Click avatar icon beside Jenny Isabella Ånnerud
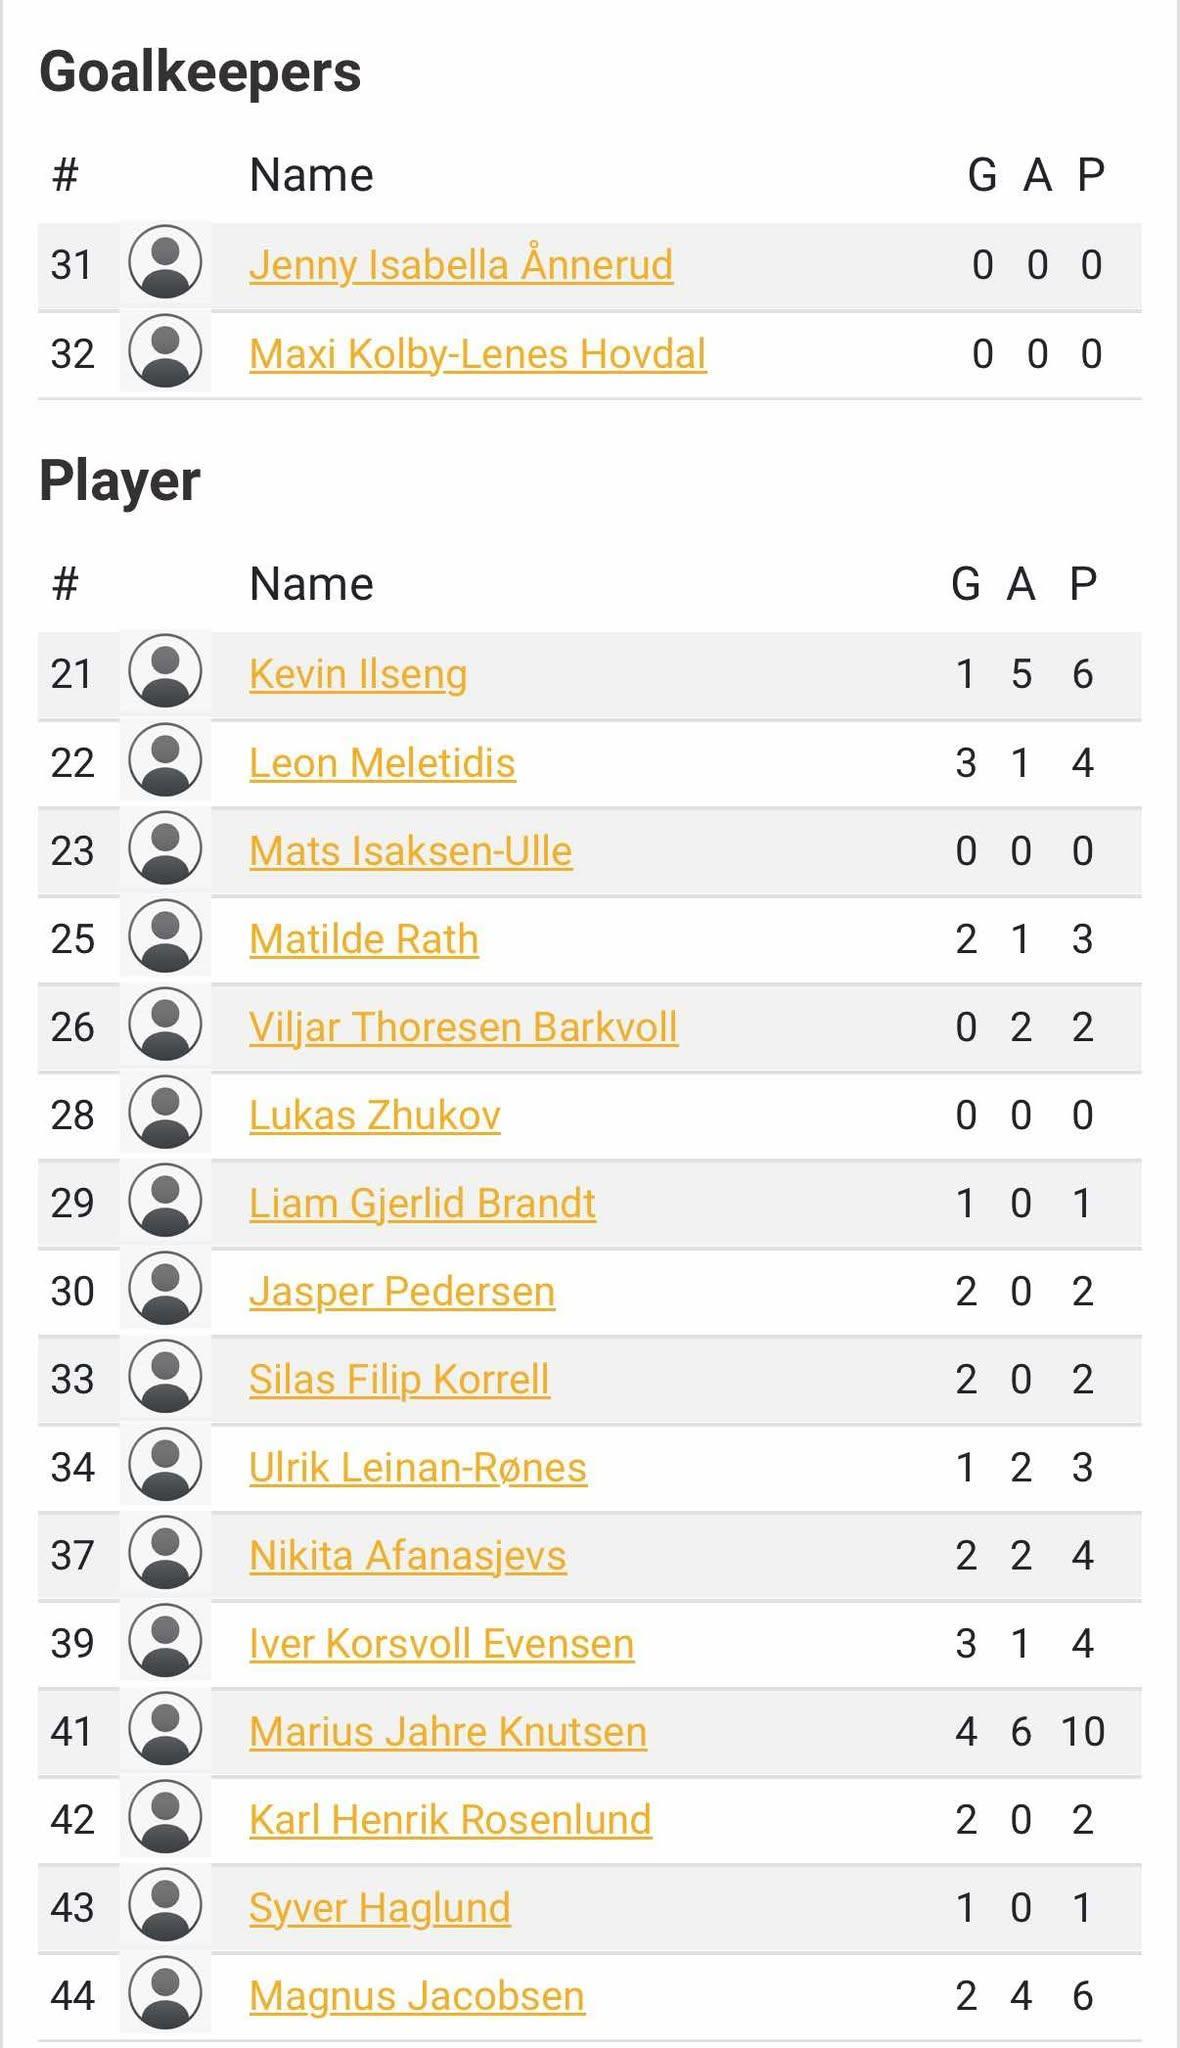The height and width of the screenshot is (2048, 1180). coord(165,263)
